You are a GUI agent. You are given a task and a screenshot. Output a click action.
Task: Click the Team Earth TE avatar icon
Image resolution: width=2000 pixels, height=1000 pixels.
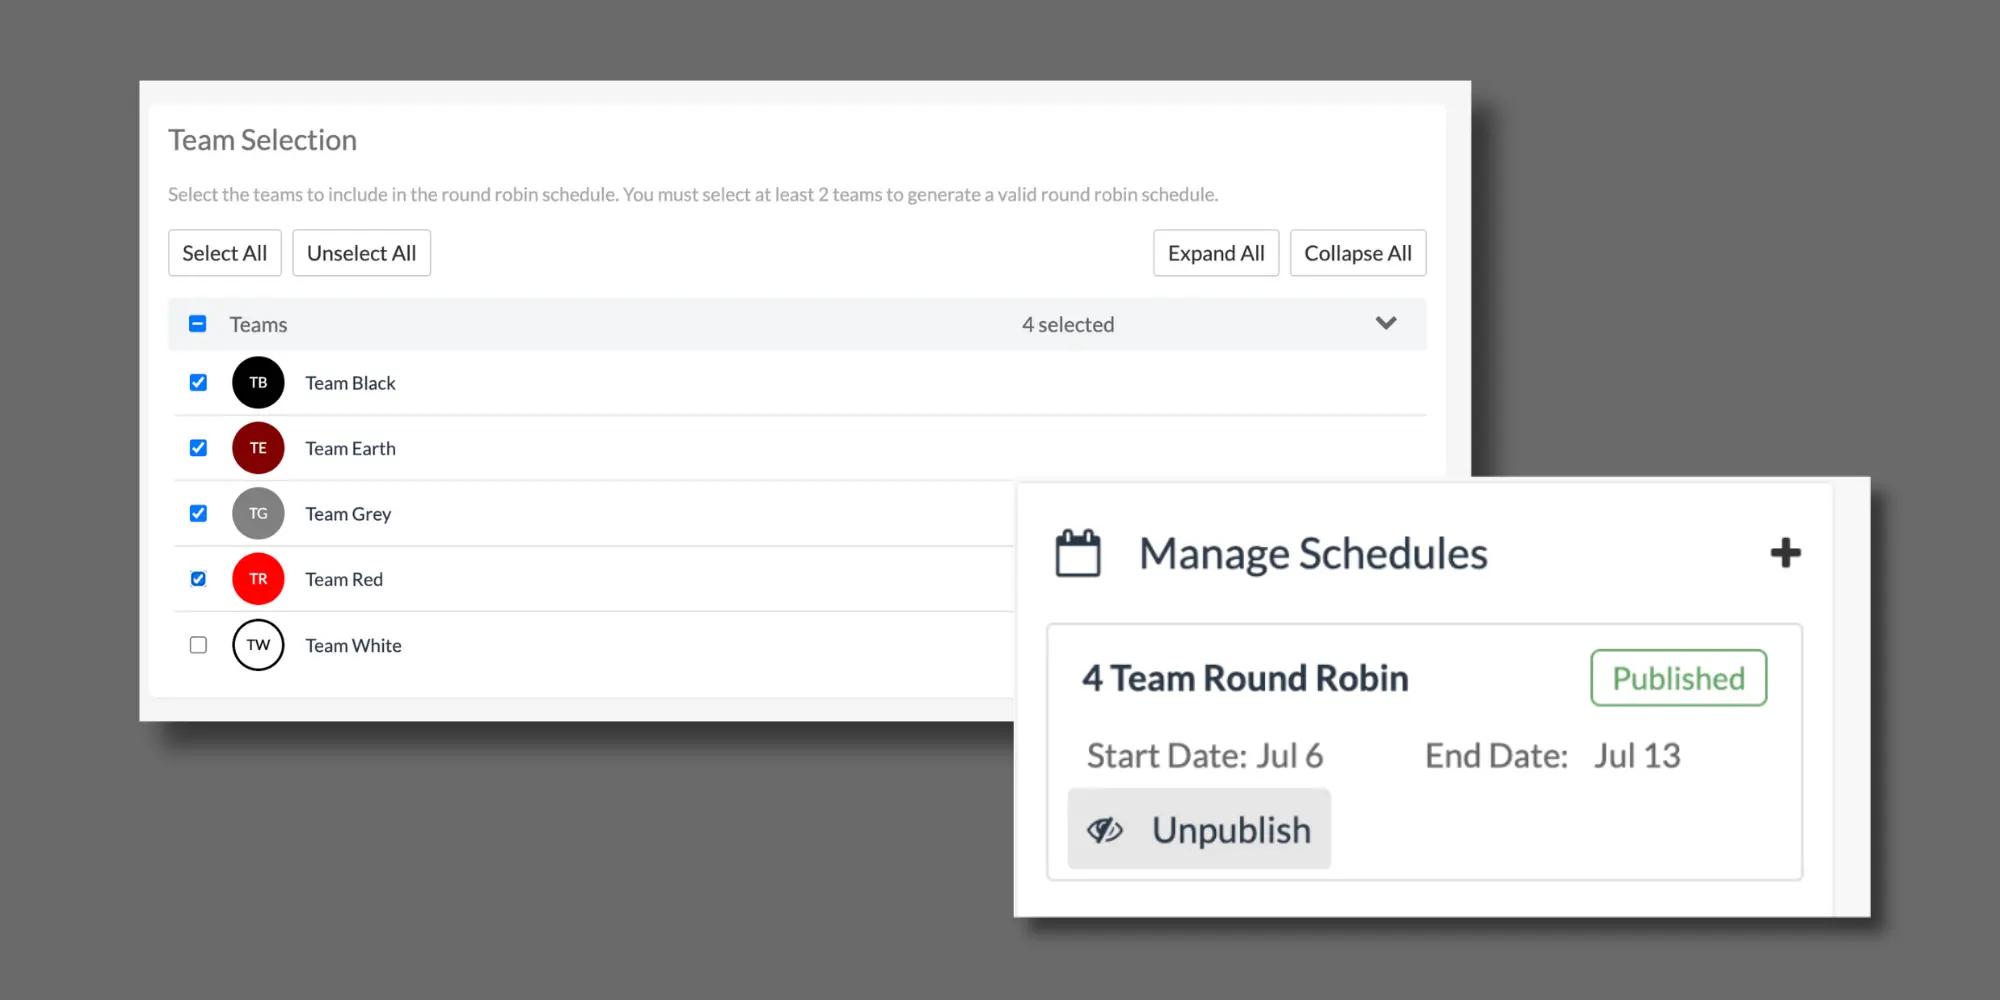[x=258, y=448]
